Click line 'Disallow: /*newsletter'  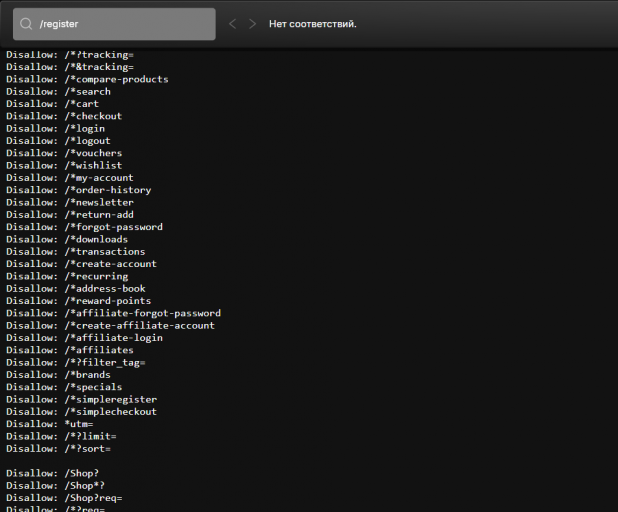tap(70, 202)
